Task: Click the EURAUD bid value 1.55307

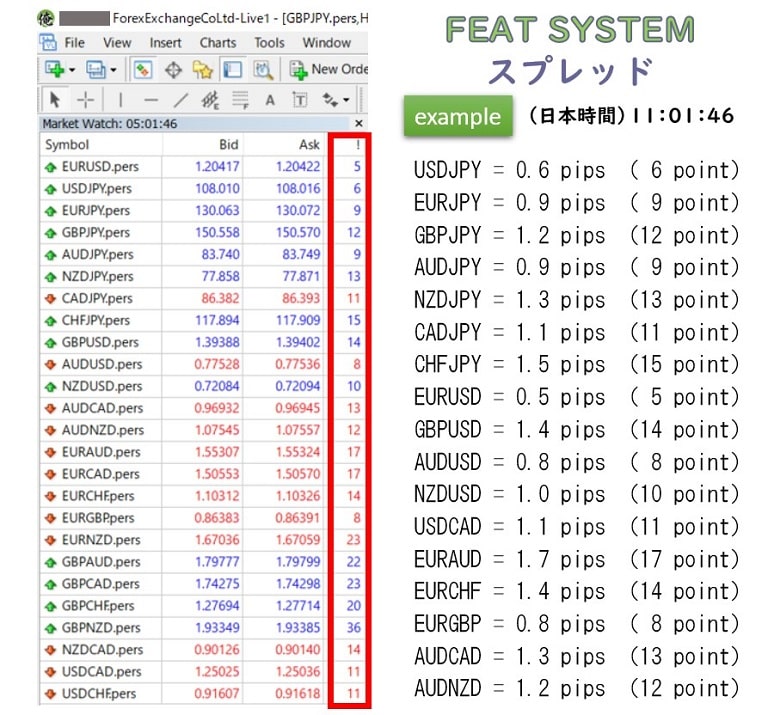Action: point(217,452)
